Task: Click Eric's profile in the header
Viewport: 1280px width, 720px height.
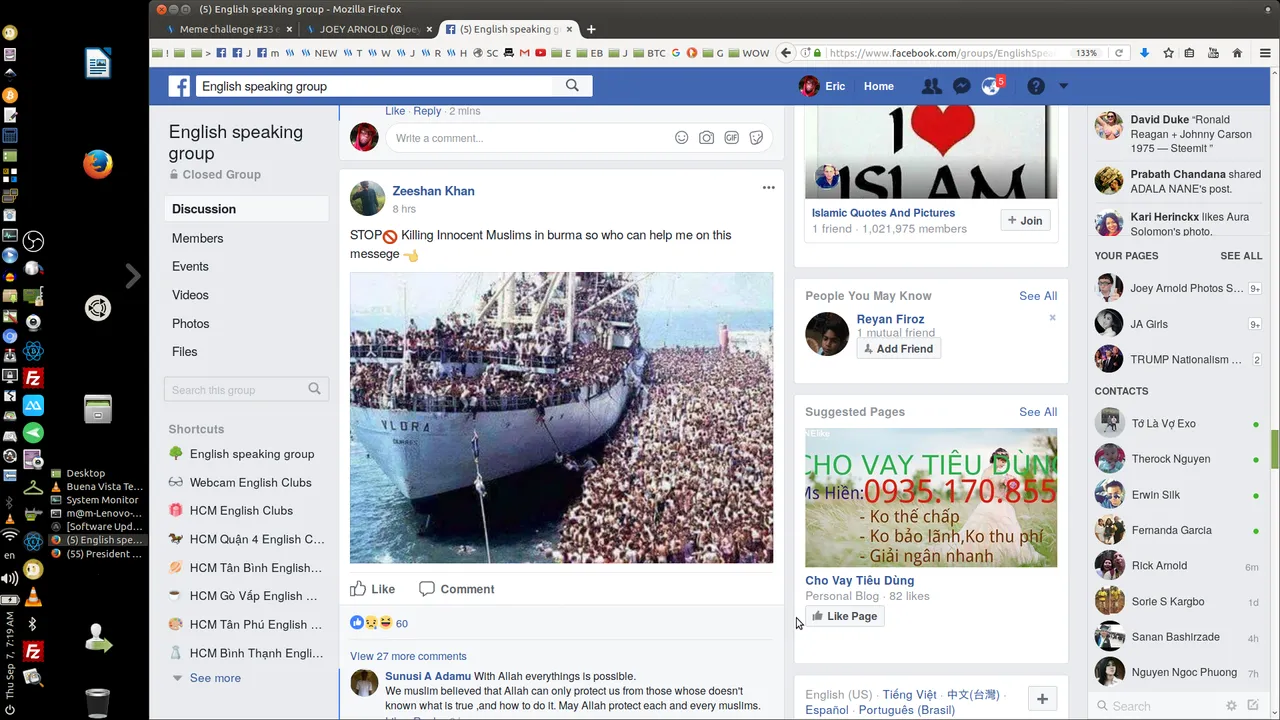Action: pyautogui.click(x=822, y=86)
